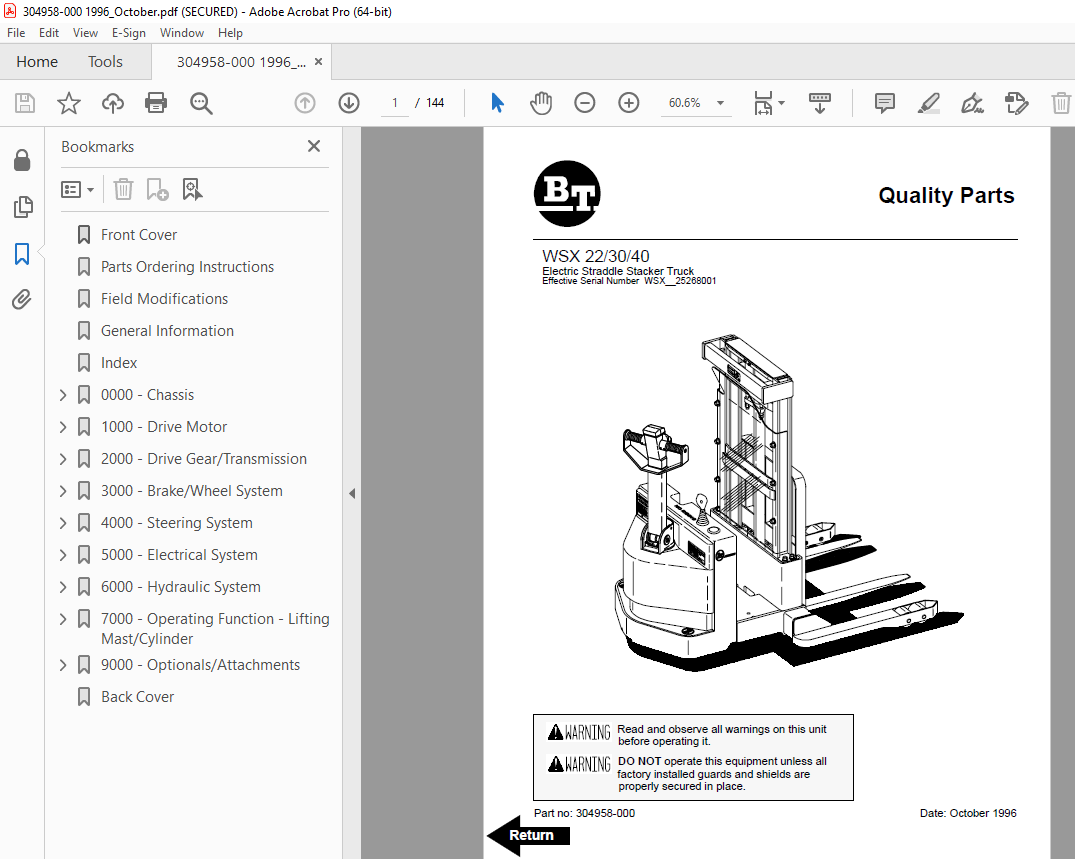Open the Edit menu
Viewport: 1075px width, 859px height.
point(49,33)
